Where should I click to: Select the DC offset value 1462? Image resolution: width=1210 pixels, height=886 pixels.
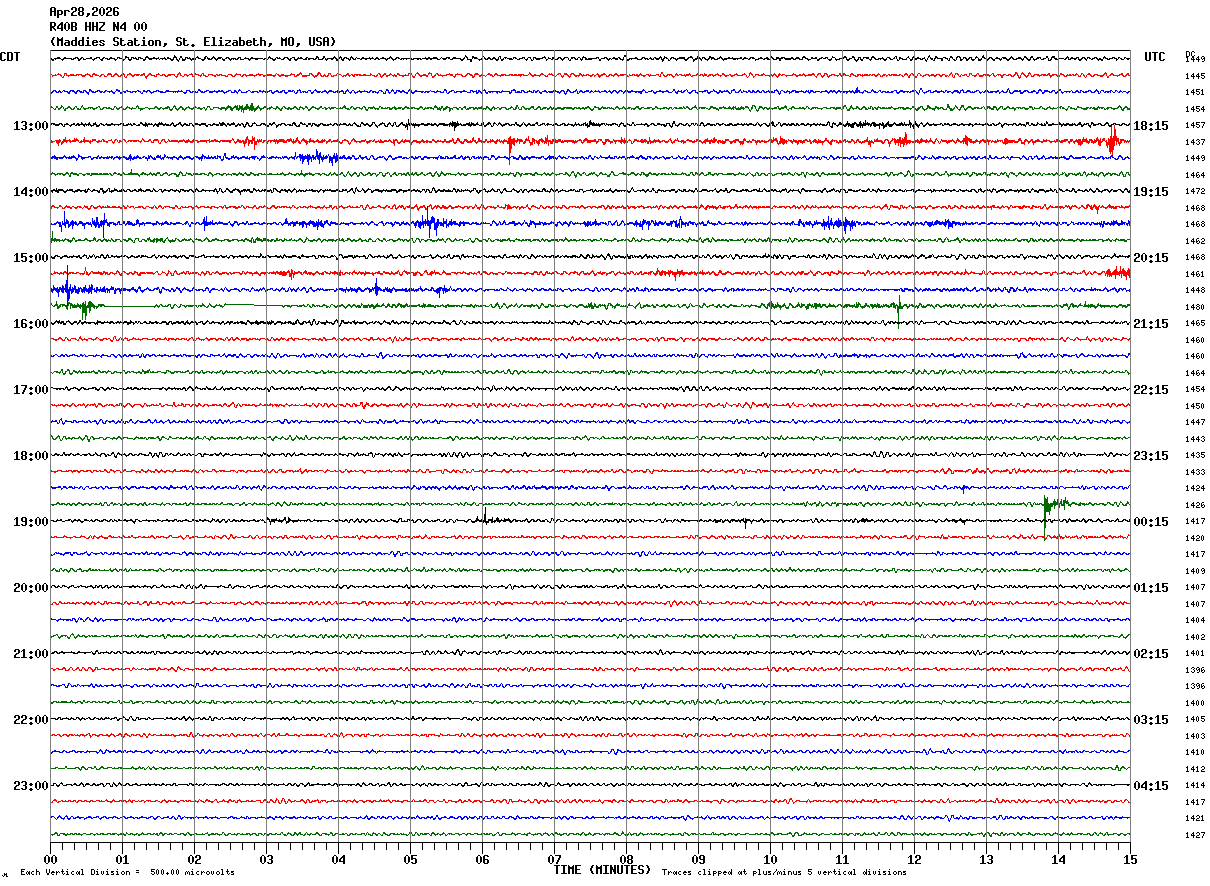tap(1195, 241)
